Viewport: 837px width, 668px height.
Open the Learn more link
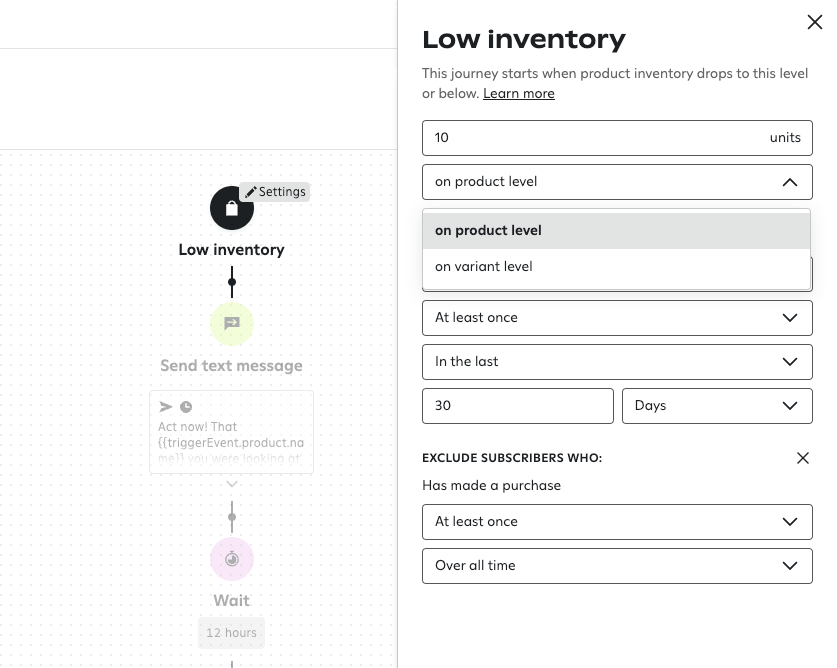click(x=518, y=93)
